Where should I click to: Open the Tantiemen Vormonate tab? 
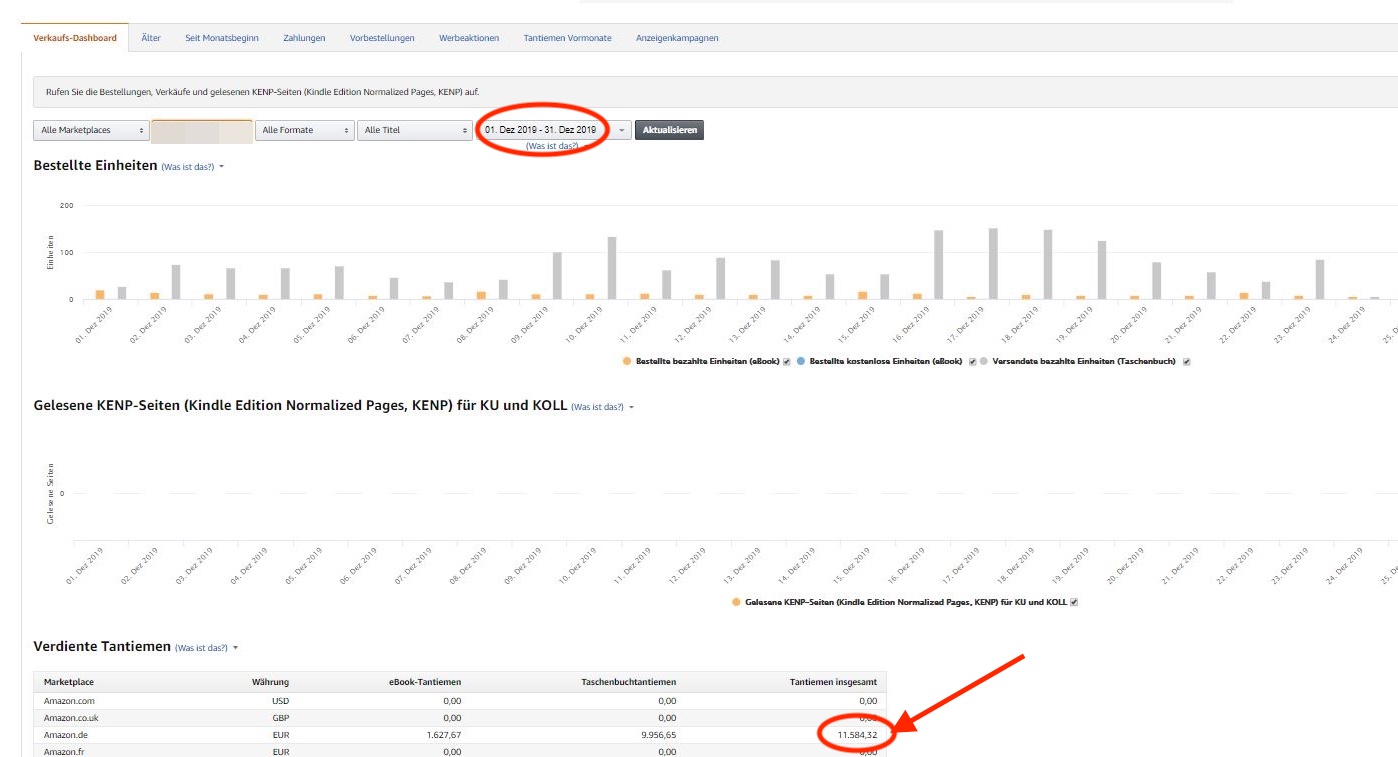567,38
